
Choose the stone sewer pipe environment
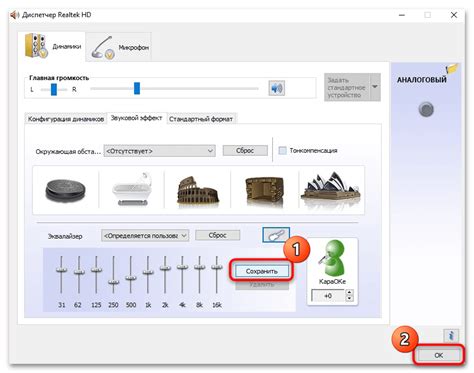point(66,190)
